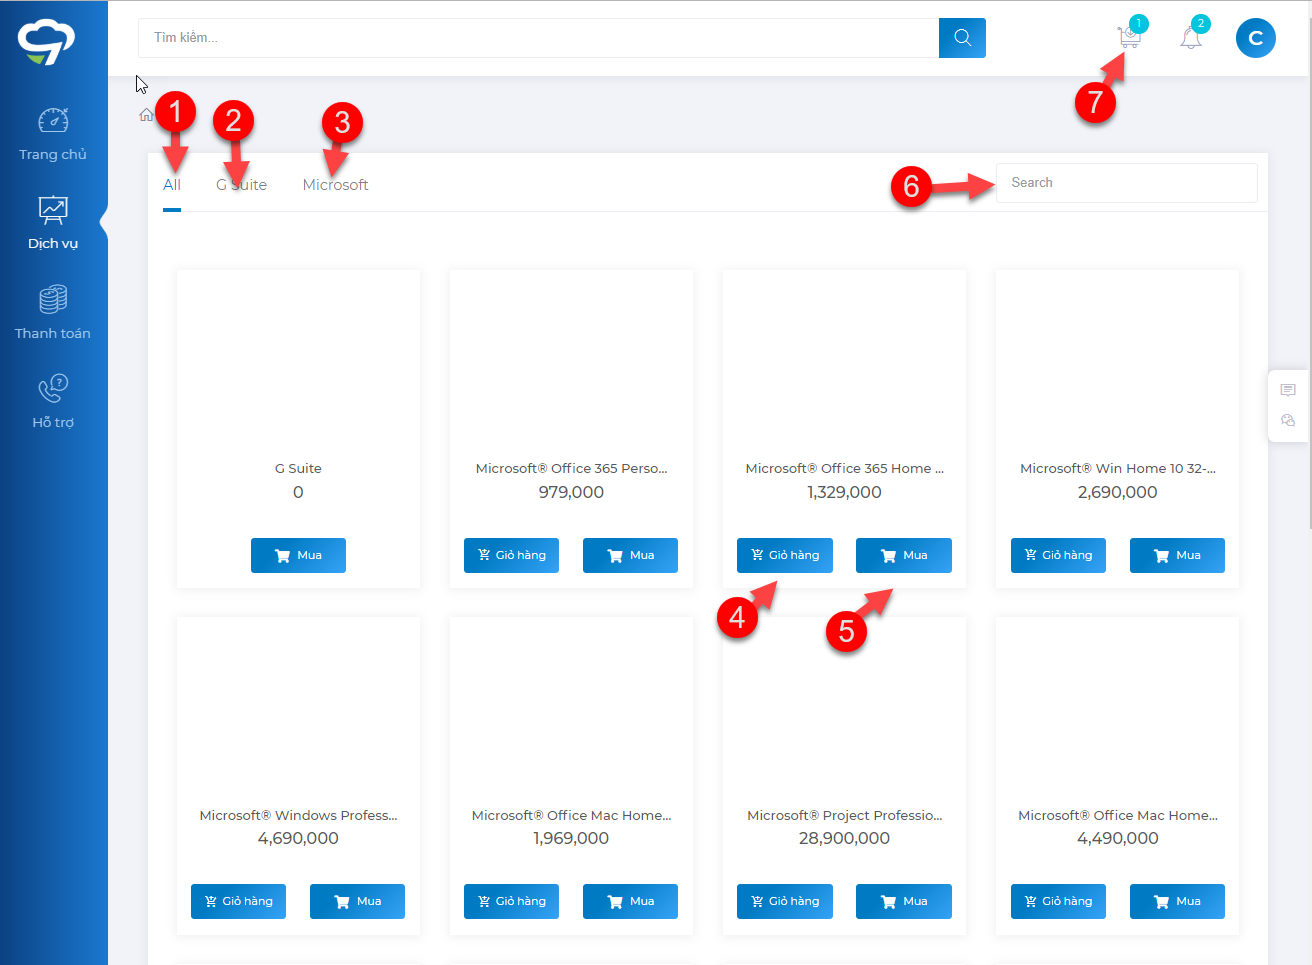This screenshot has width=1312, height=965.
Task: Open the message icon in side widget
Action: tap(1288, 390)
